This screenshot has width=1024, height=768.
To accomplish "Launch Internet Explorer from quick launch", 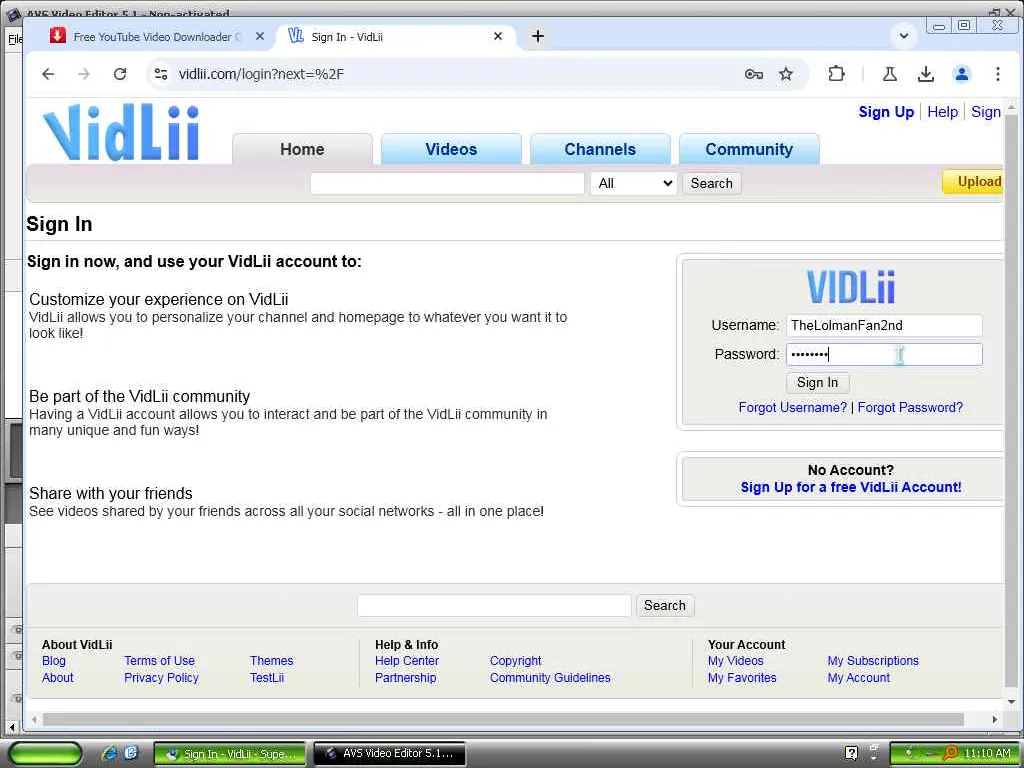I will point(109,753).
